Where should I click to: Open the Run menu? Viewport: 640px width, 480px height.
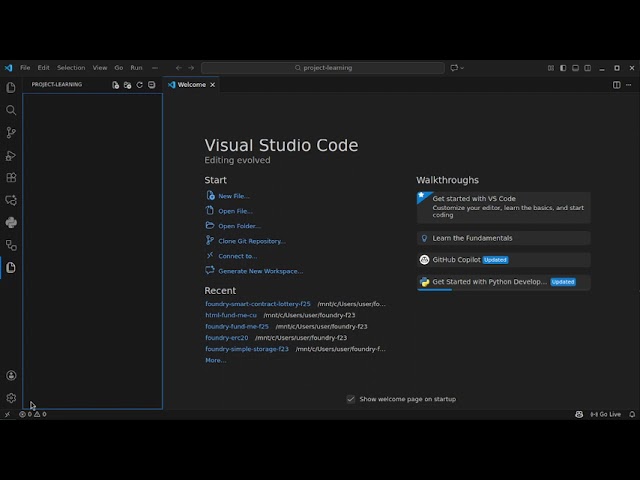pyautogui.click(x=136, y=68)
